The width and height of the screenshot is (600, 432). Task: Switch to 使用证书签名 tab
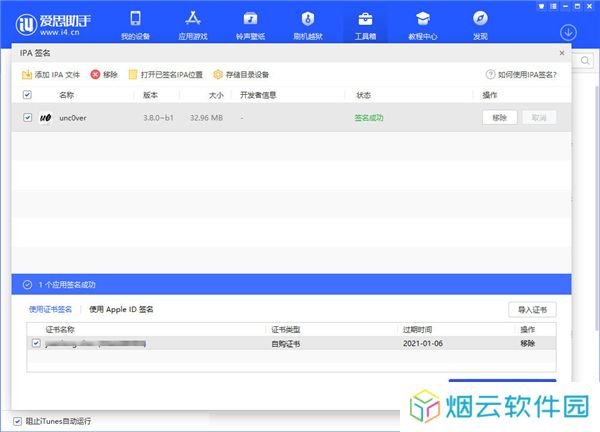50,310
